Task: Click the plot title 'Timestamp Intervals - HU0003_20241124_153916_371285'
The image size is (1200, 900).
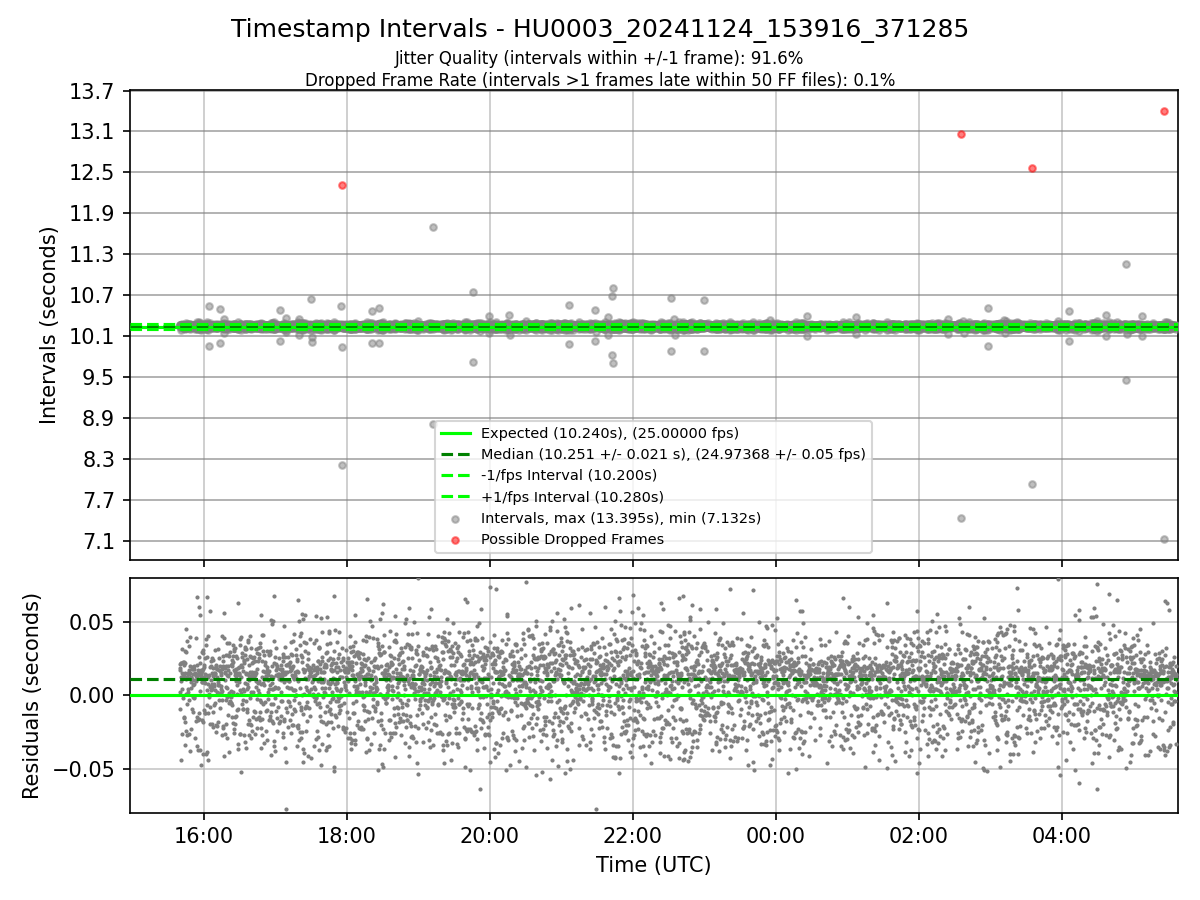Action: (x=600, y=29)
